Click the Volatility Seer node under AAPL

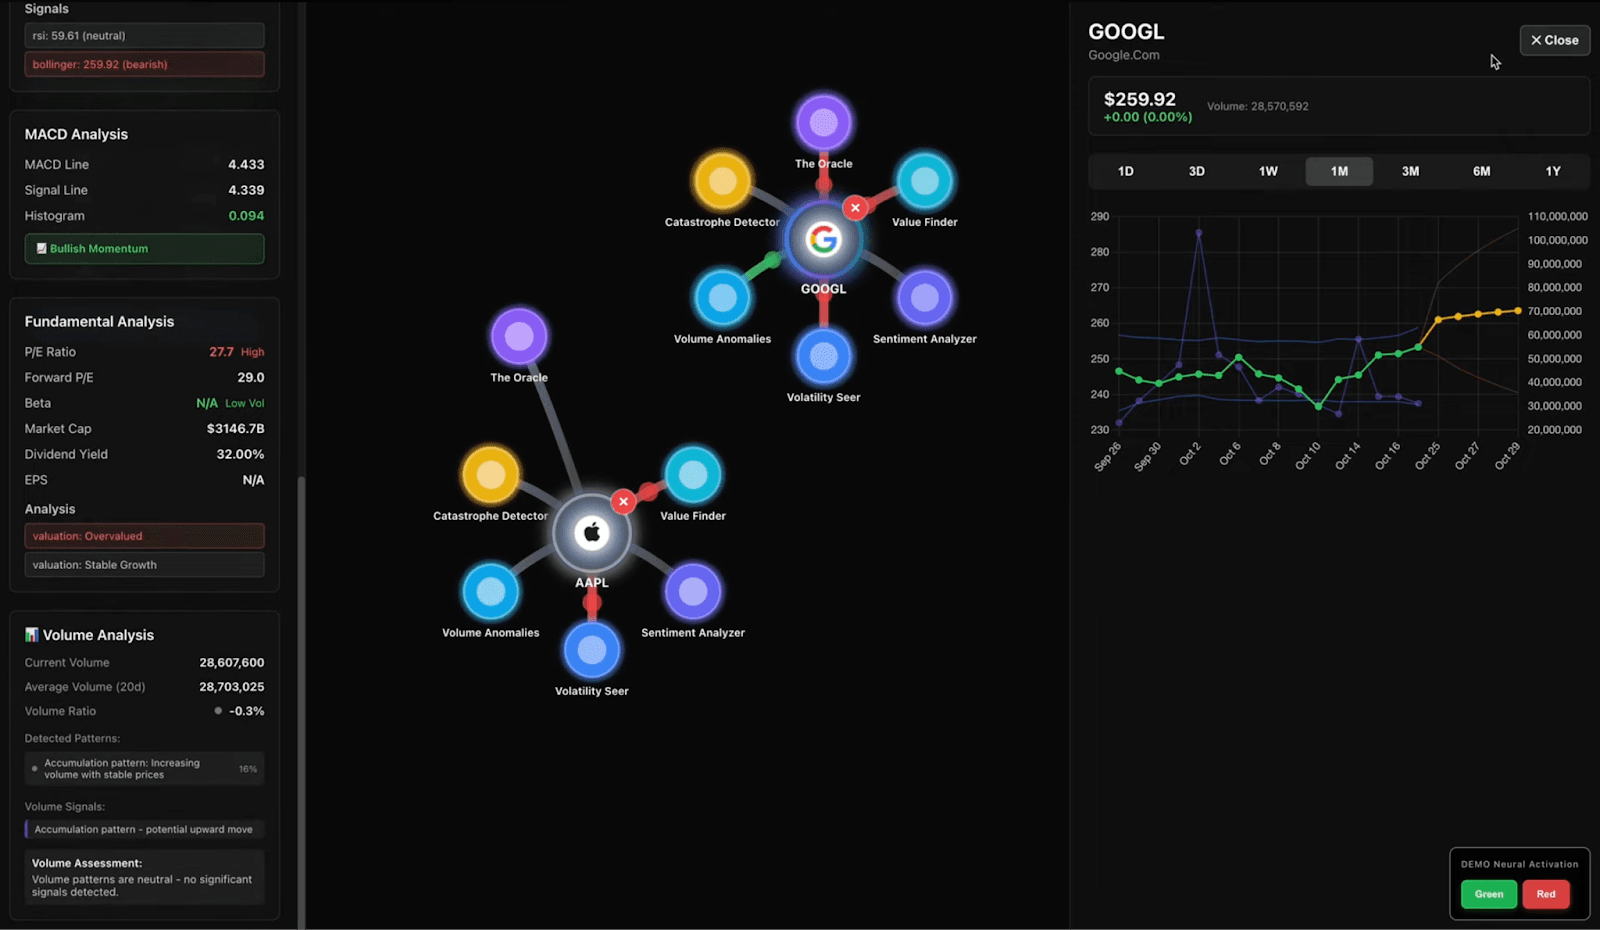[x=591, y=649]
